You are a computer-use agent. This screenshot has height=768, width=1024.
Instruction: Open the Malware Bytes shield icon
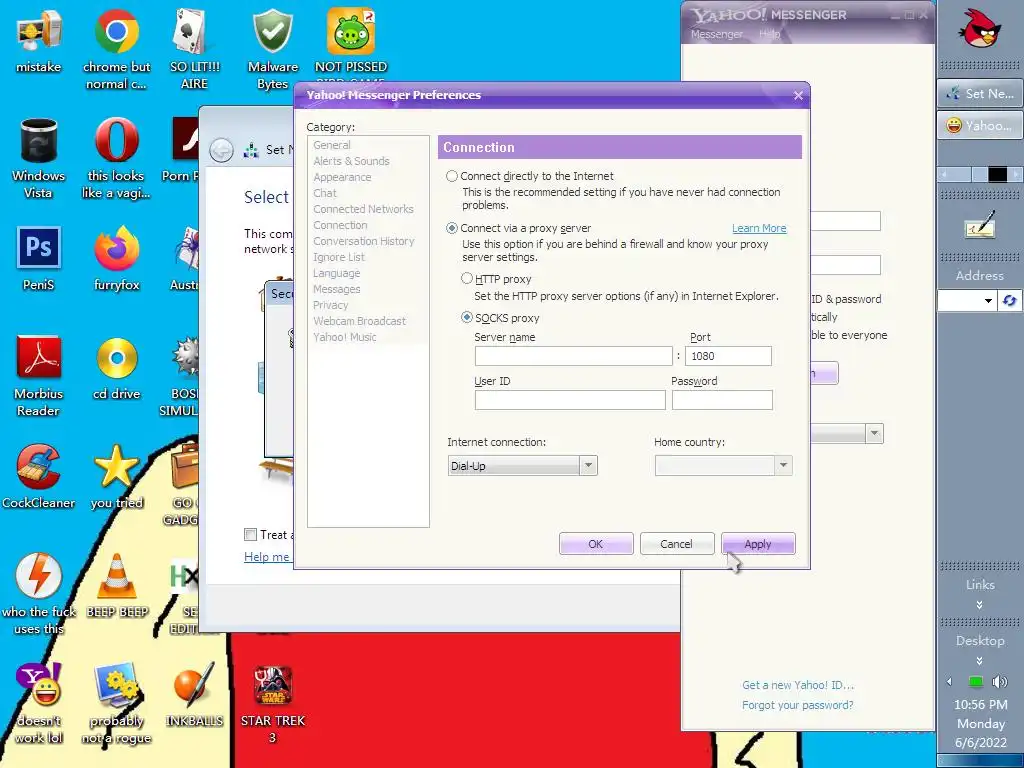pos(272,31)
